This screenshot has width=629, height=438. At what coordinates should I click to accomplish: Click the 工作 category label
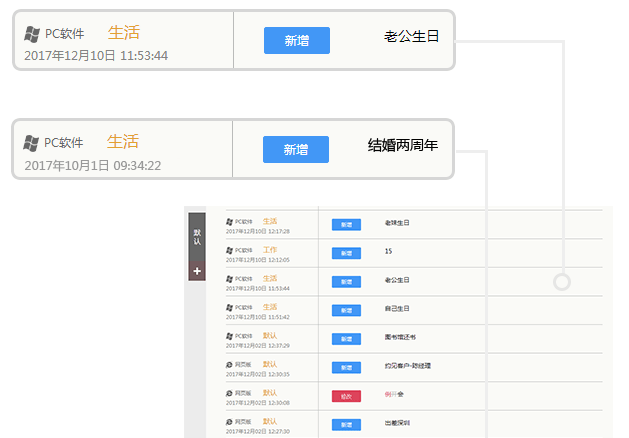pyautogui.click(x=270, y=250)
